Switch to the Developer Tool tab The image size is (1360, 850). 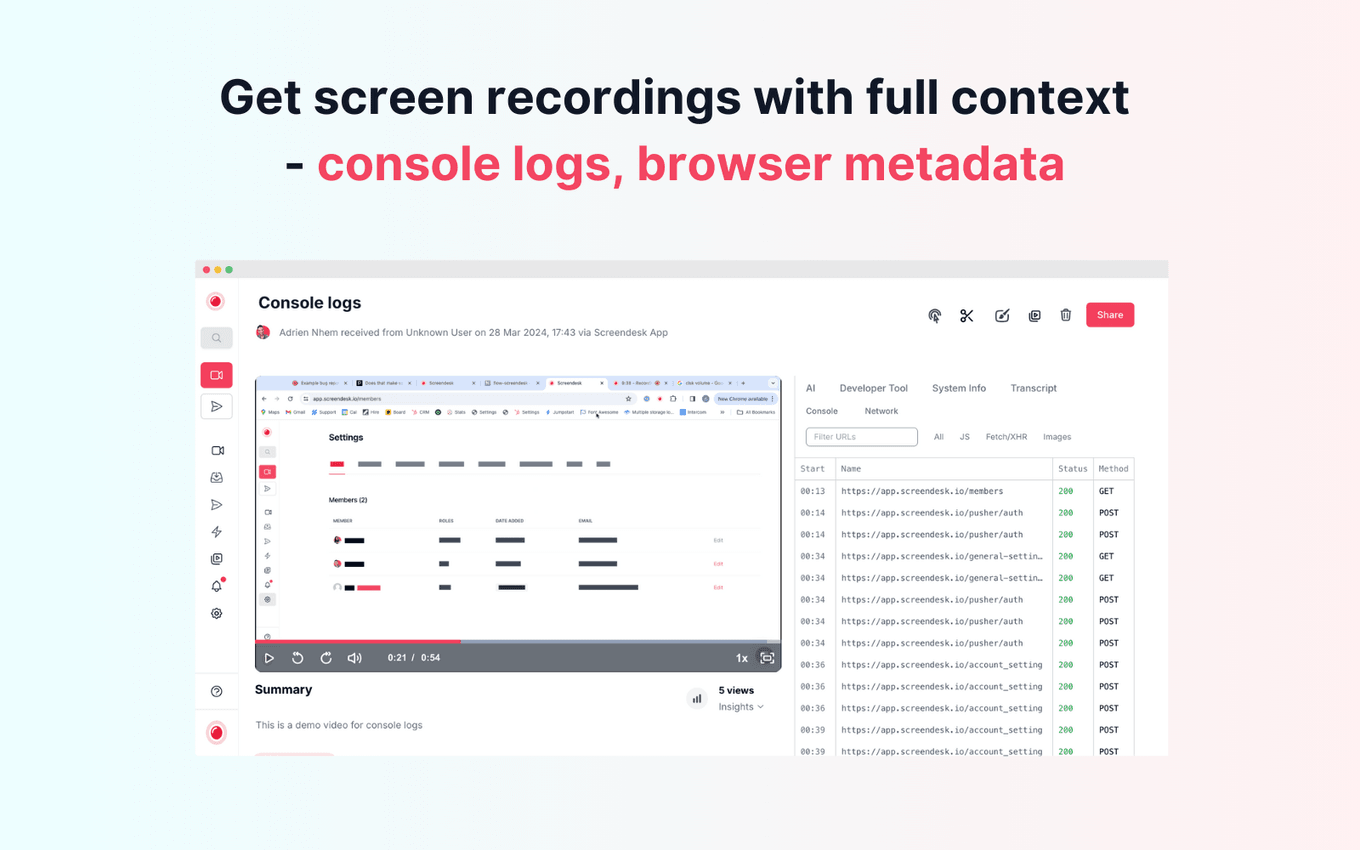pyautogui.click(x=874, y=388)
